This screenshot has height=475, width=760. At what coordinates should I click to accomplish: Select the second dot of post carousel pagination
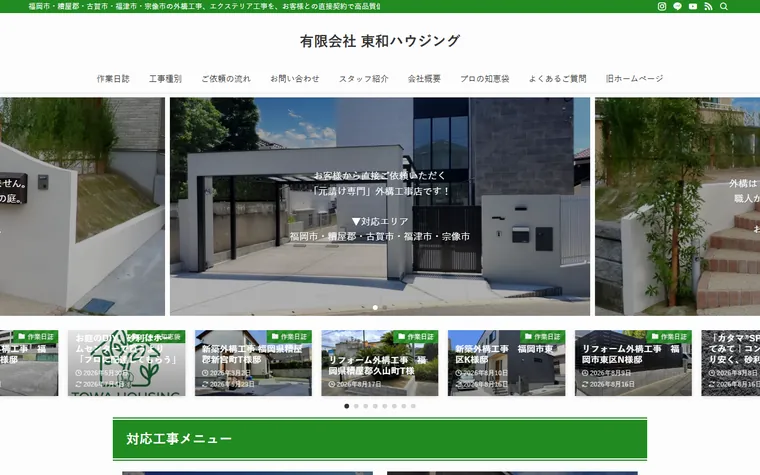point(356,406)
